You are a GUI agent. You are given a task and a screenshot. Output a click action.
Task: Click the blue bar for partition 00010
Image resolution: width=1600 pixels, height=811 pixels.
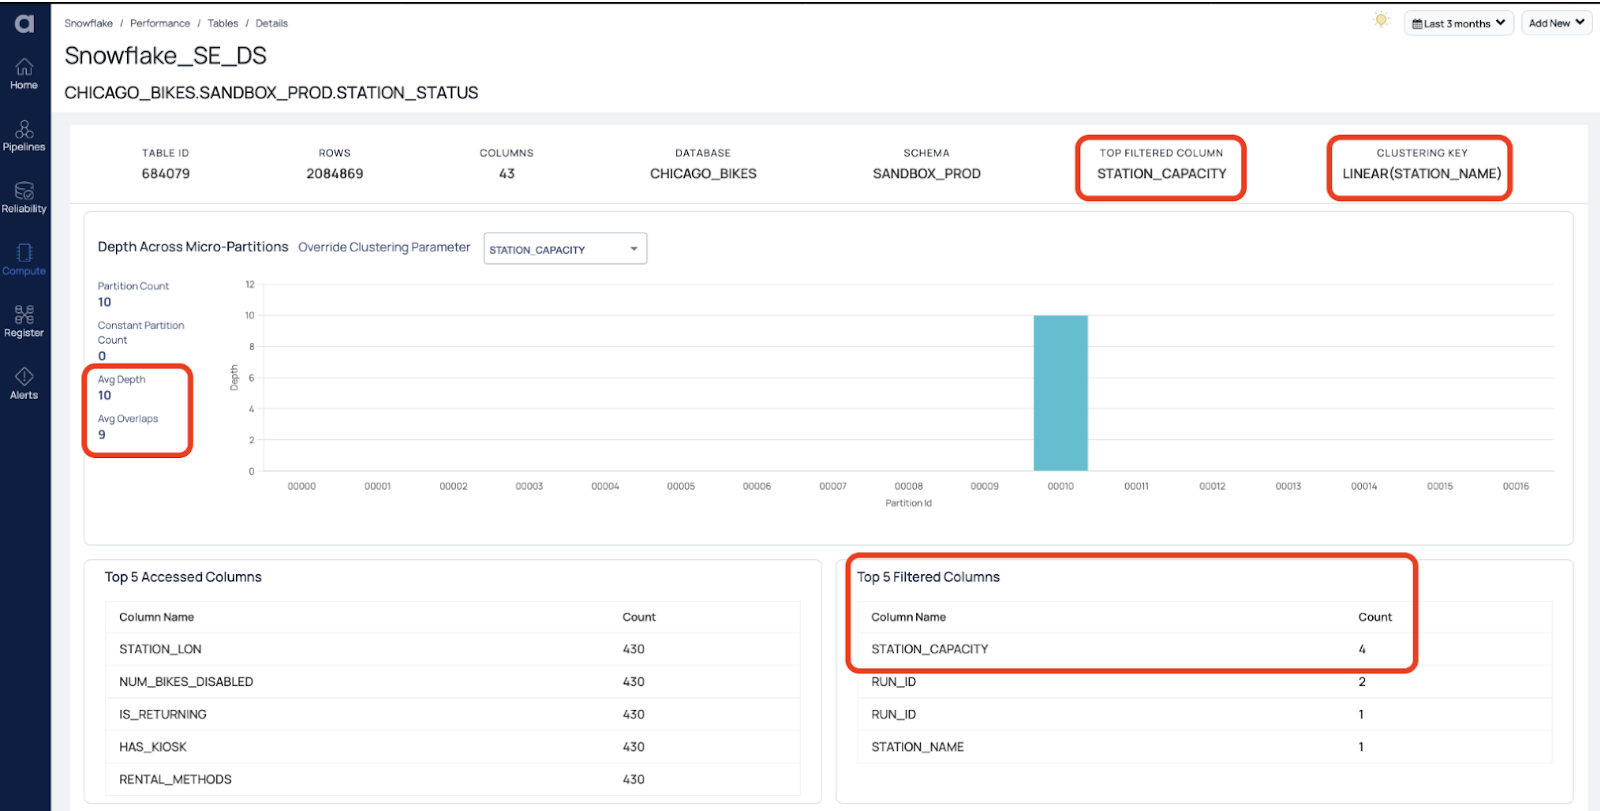(x=1060, y=393)
